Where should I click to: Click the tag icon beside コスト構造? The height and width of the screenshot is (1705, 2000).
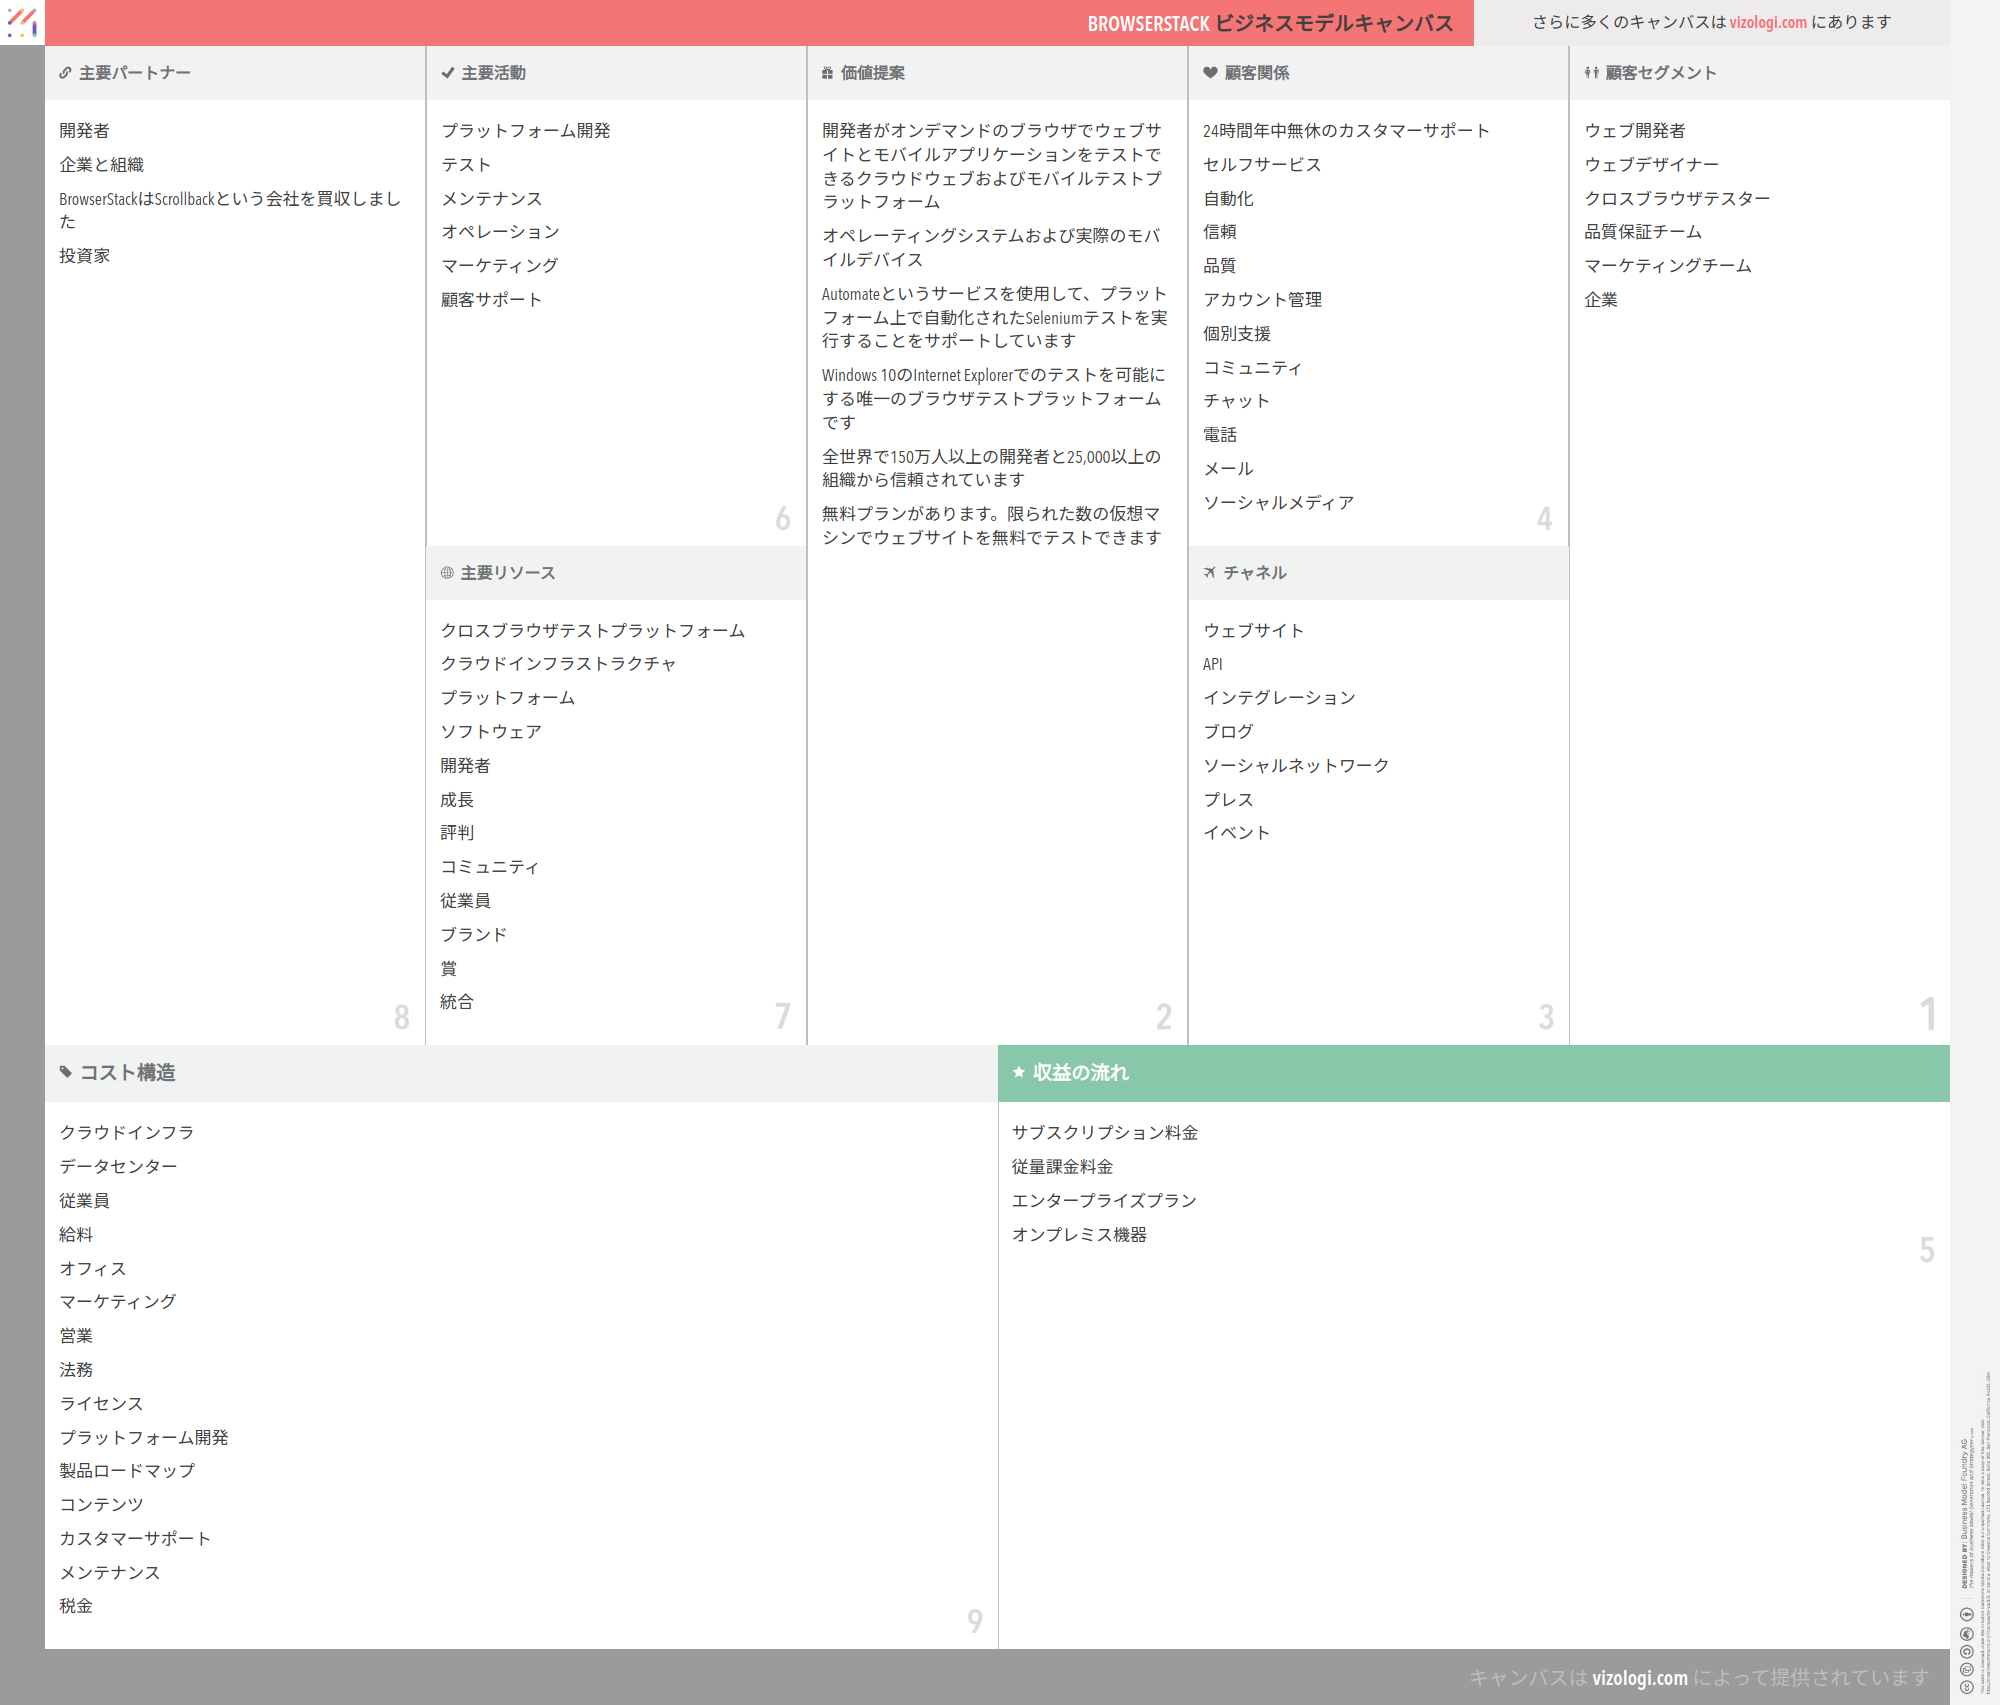coord(66,1072)
